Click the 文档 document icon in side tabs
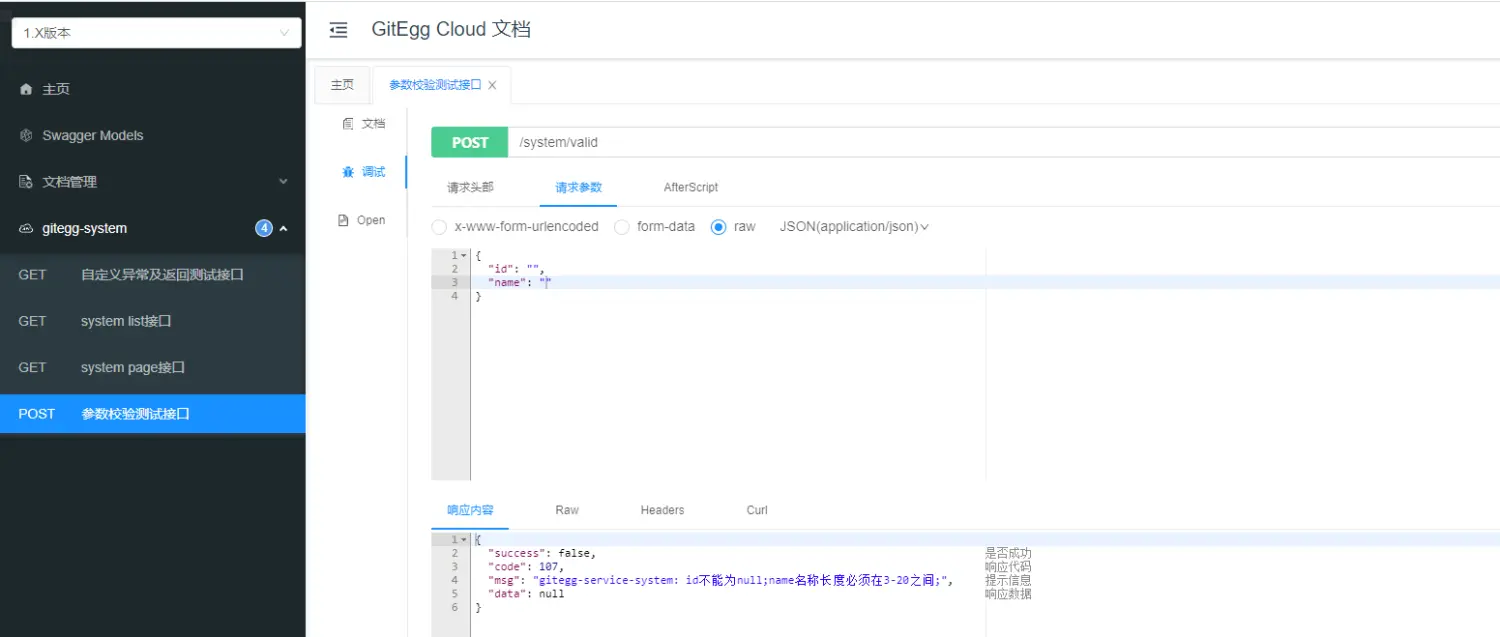 pos(348,124)
